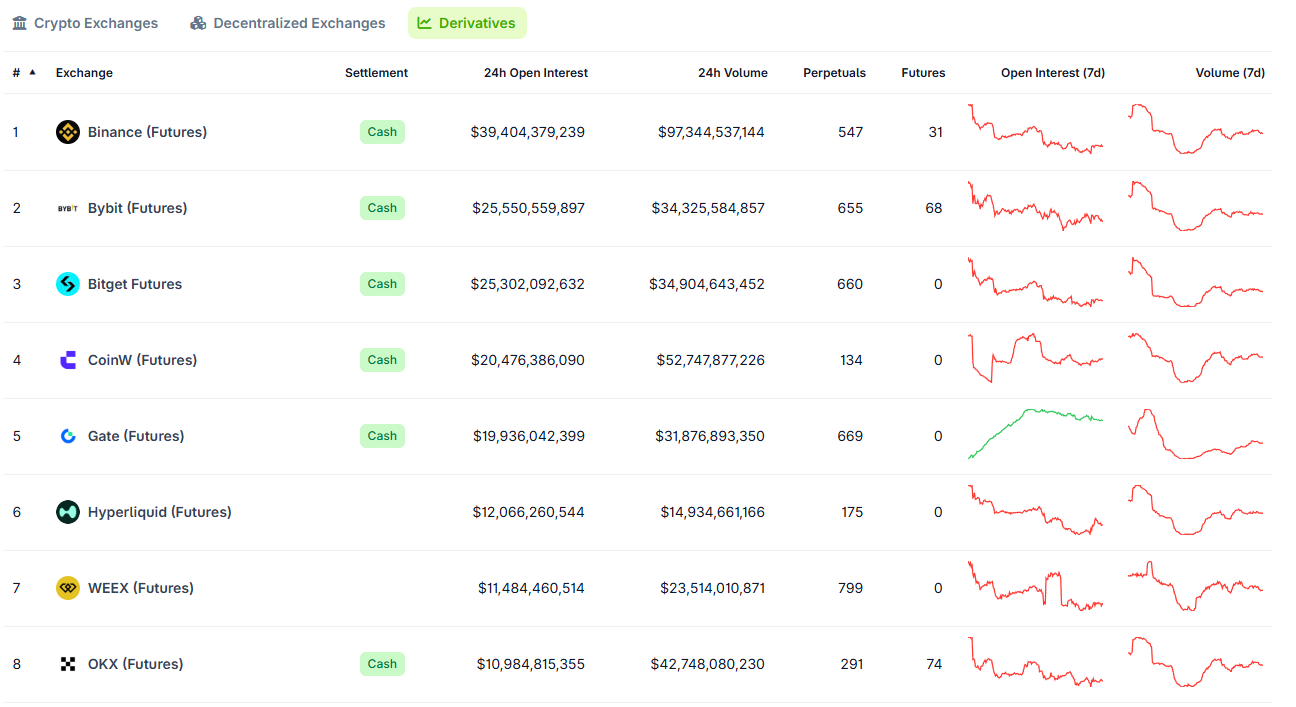Click the OKX exchange logo icon
1296x707 pixels.
click(x=68, y=664)
